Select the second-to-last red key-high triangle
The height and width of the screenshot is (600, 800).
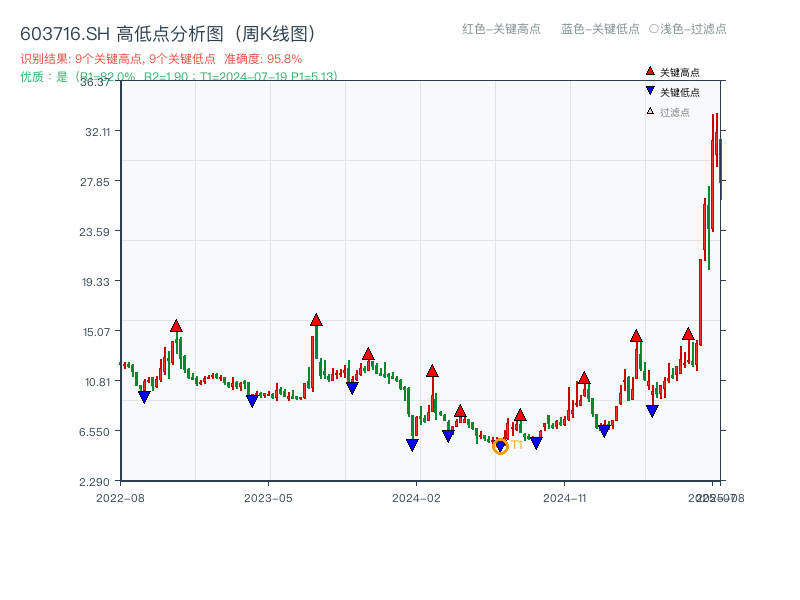tap(636, 336)
